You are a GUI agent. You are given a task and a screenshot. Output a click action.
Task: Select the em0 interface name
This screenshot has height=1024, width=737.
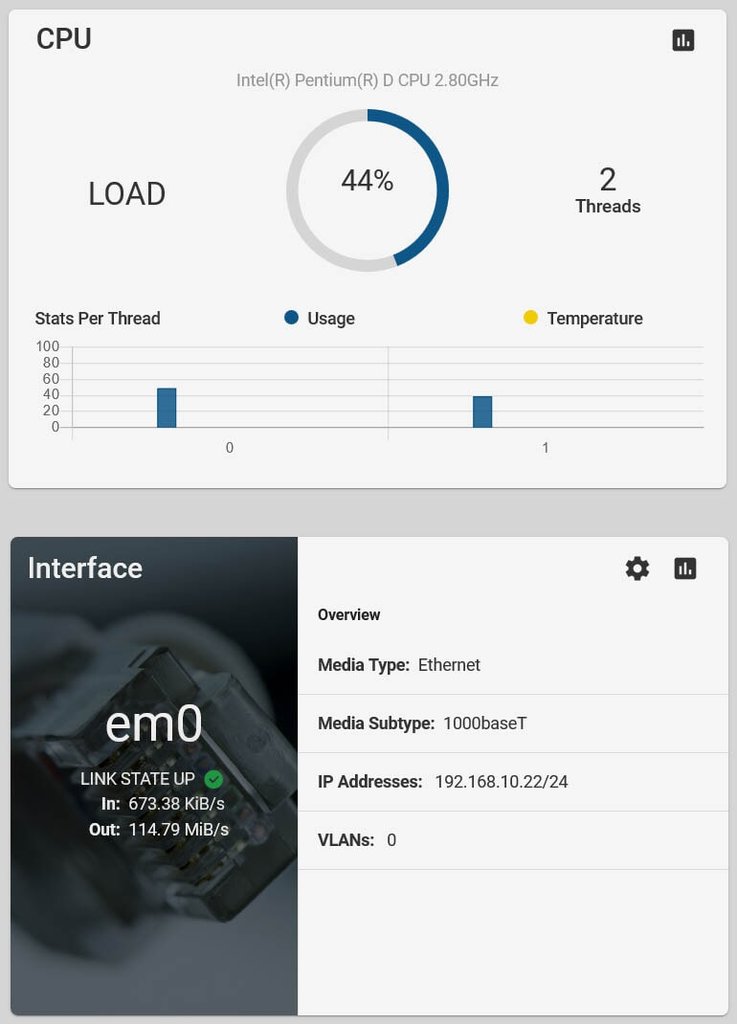tap(154, 724)
